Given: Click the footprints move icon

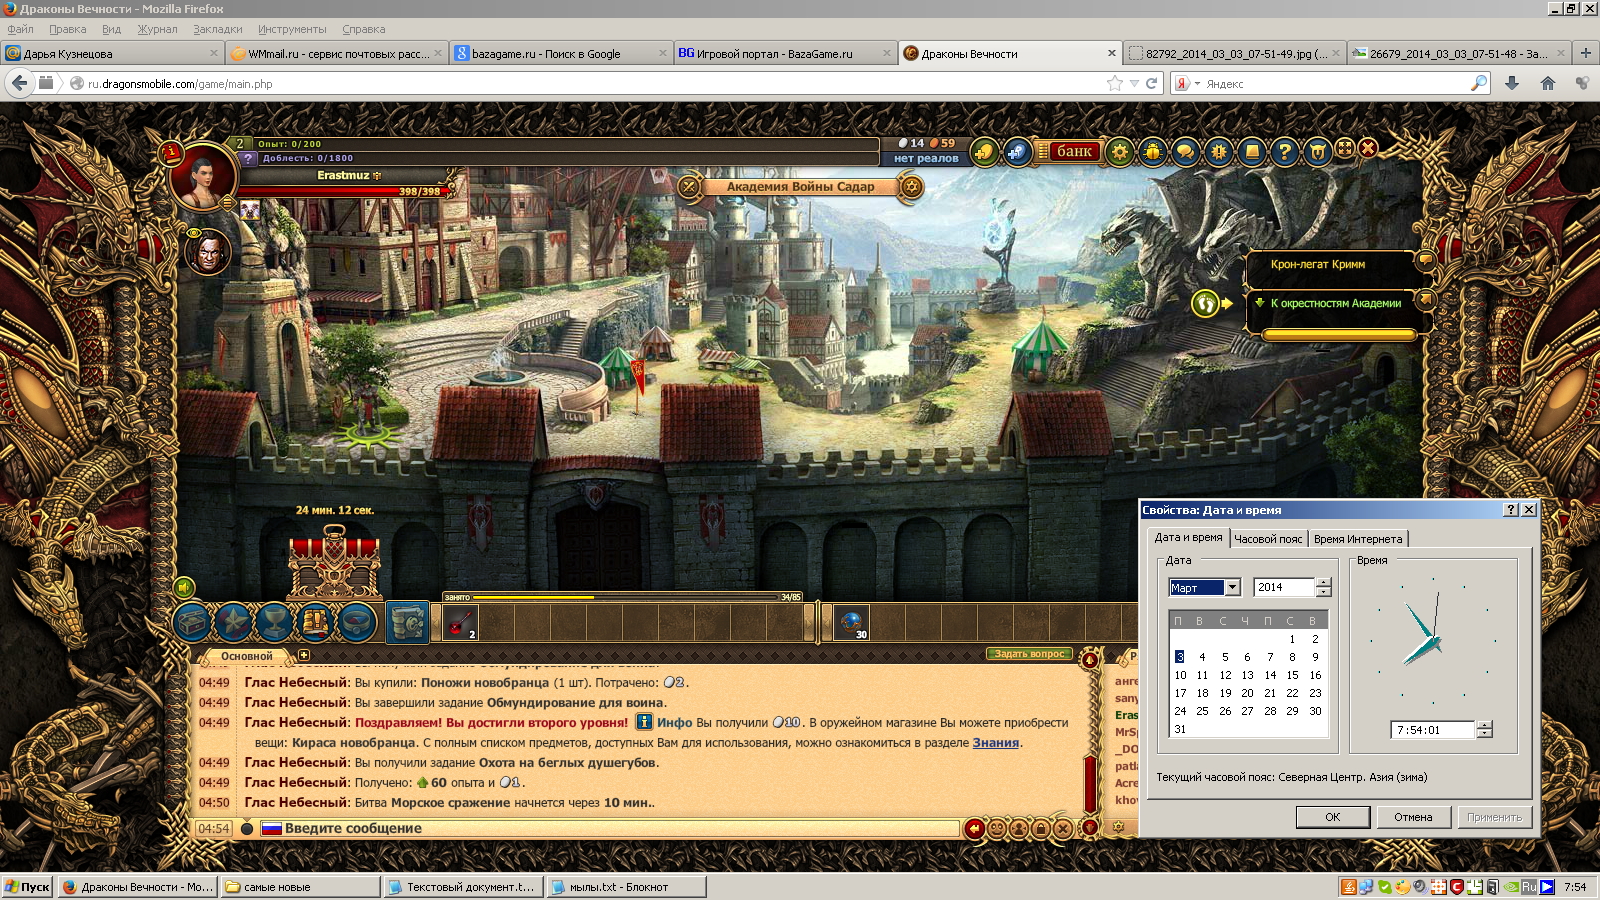Looking at the screenshot, I should tap(1206, 303).
